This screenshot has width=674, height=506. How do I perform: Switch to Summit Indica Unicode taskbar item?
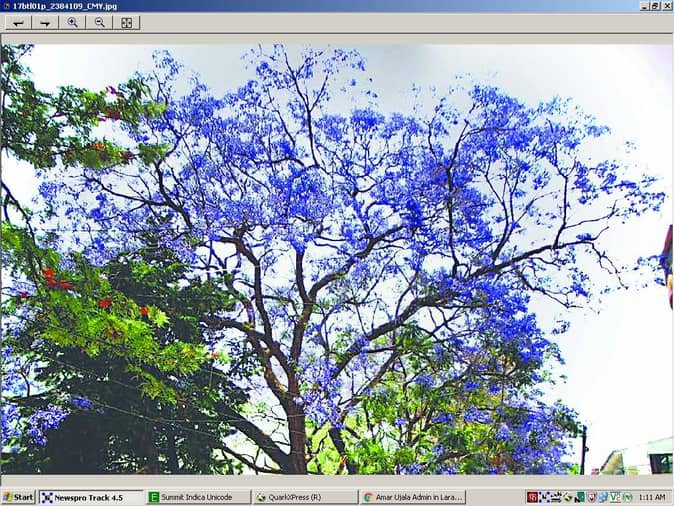coord(197,497)
